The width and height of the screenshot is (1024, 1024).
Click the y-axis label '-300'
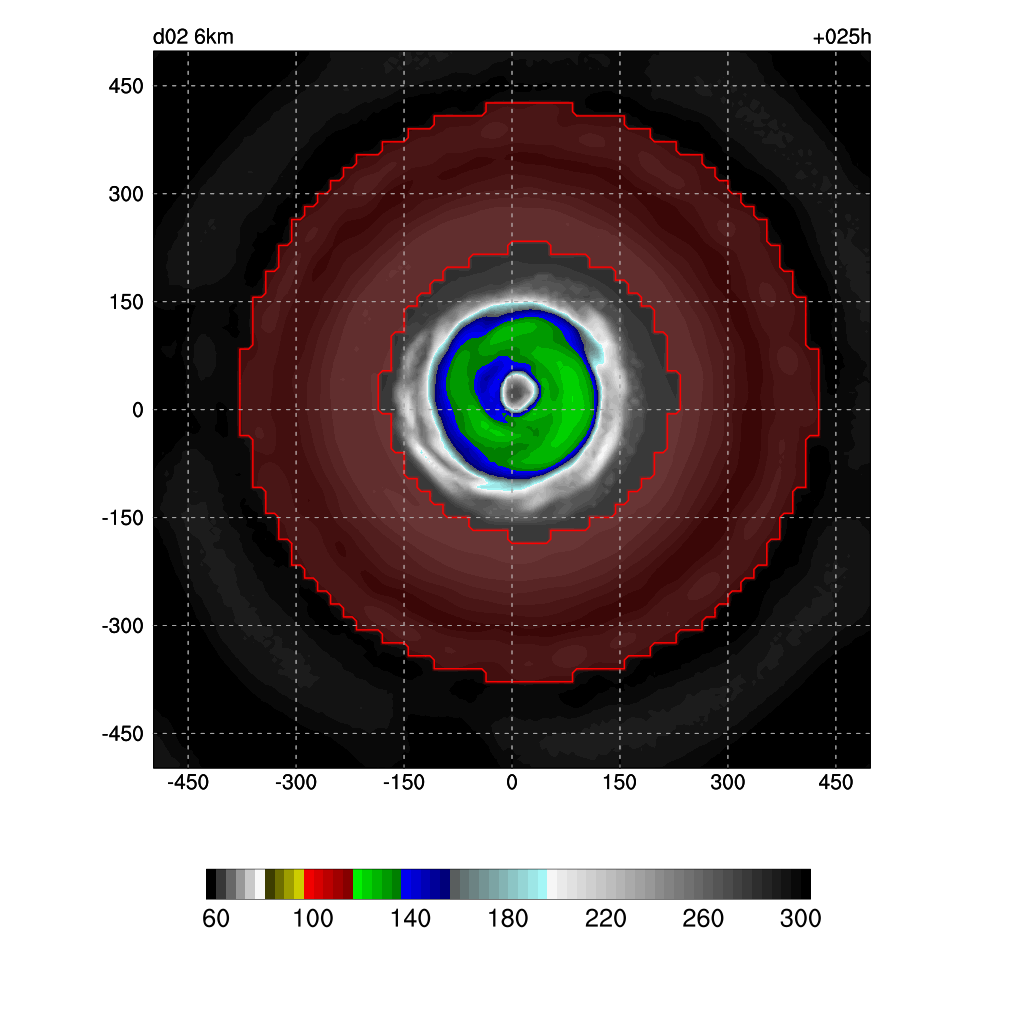tap(122, 626)
